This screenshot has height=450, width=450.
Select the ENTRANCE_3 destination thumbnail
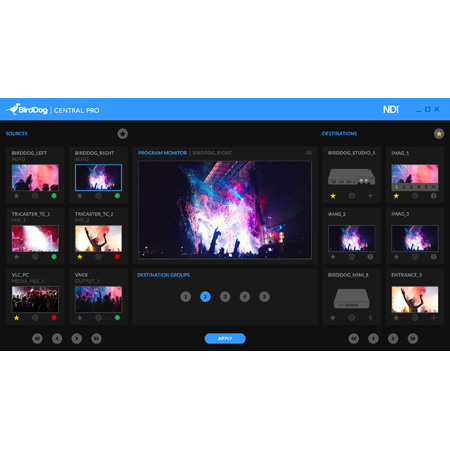coord(415,299)
